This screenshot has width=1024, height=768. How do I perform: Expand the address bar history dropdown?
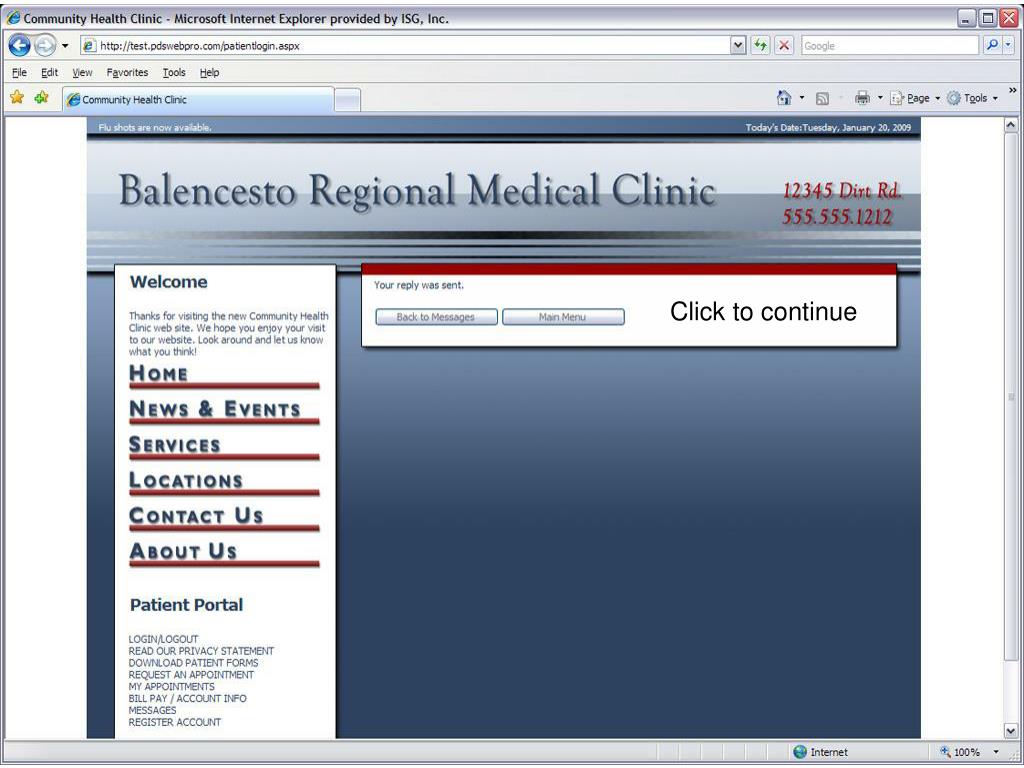click(x=738, y=46)
